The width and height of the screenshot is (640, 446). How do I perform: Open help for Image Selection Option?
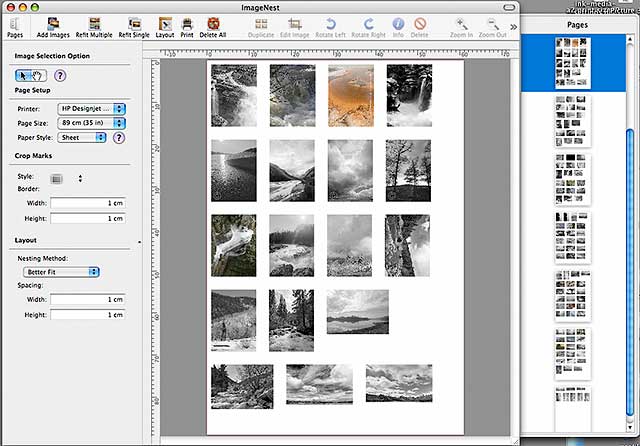tap(60, 75)
